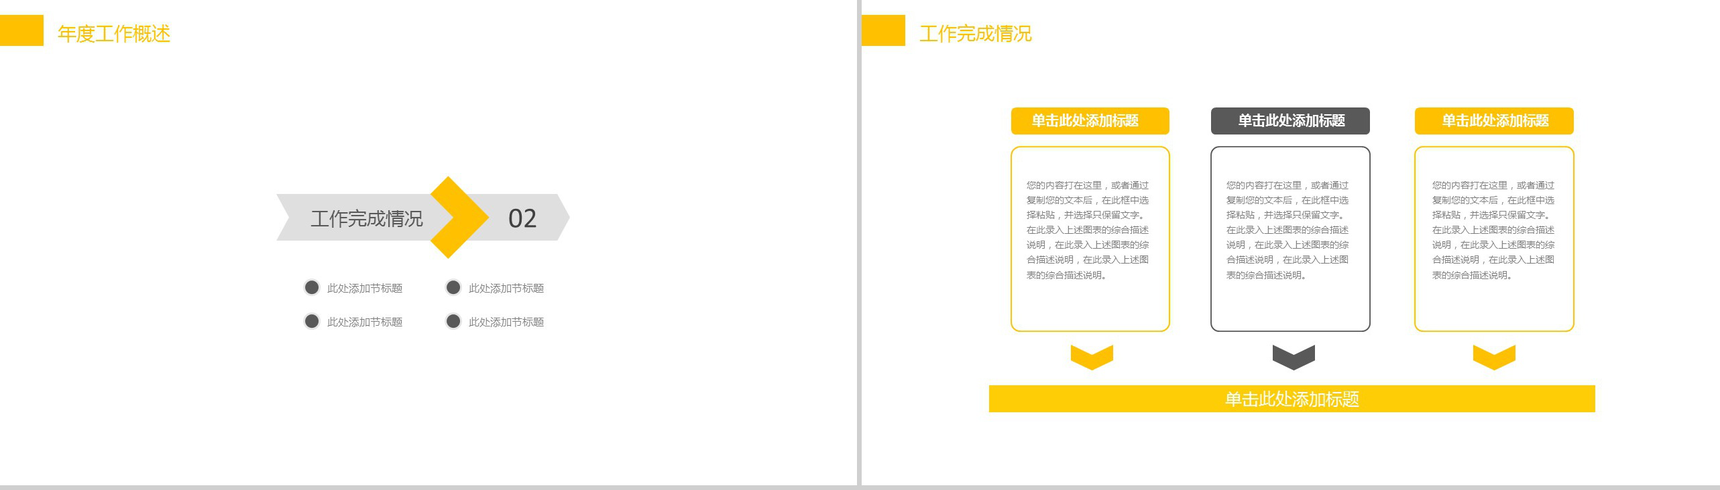The image size is (1720, 490).
Task: Select the leftmost yellow 单击此处添加标题 header
Action: pyautogui.click(x=1090, y=121)
